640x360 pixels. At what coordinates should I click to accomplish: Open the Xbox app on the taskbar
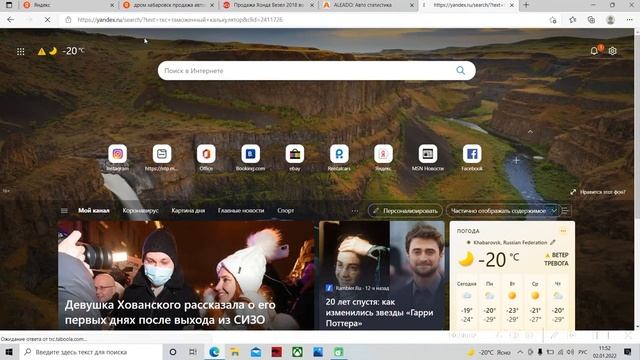coord(297,352)
